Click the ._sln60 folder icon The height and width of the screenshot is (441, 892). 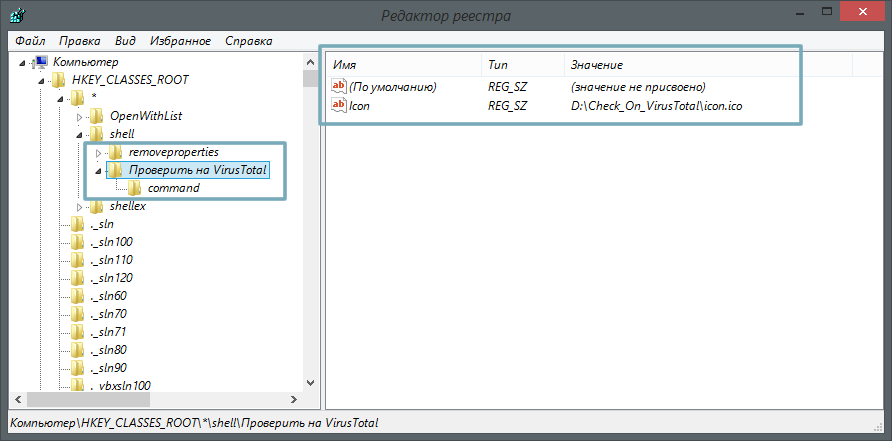[x=78, y=296]
